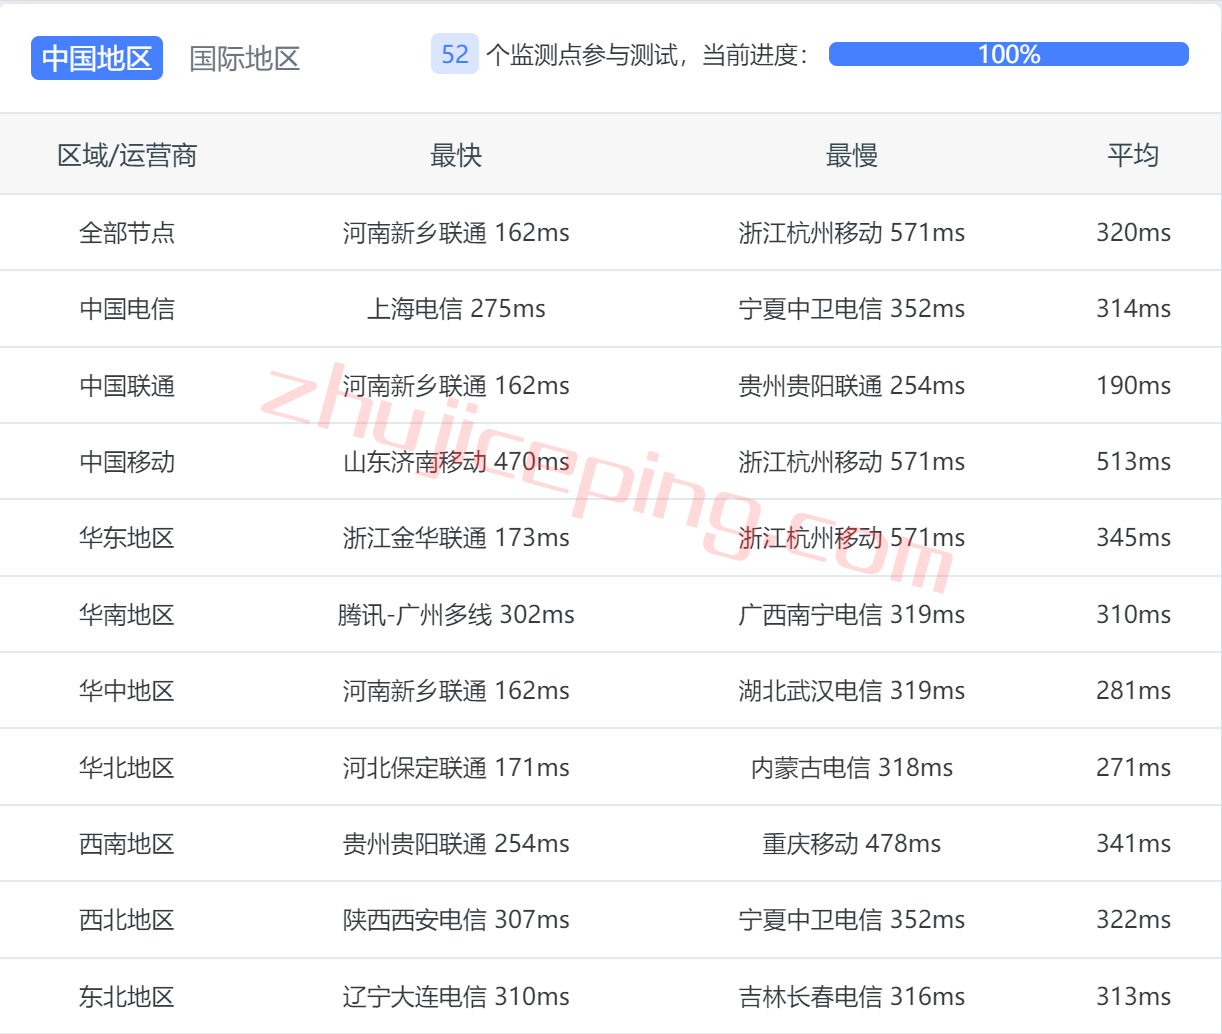The height and width of the screenshot is (1034, 1222).
Task: Select the 华北地区 row label
Action: click(x=127, y=767)
